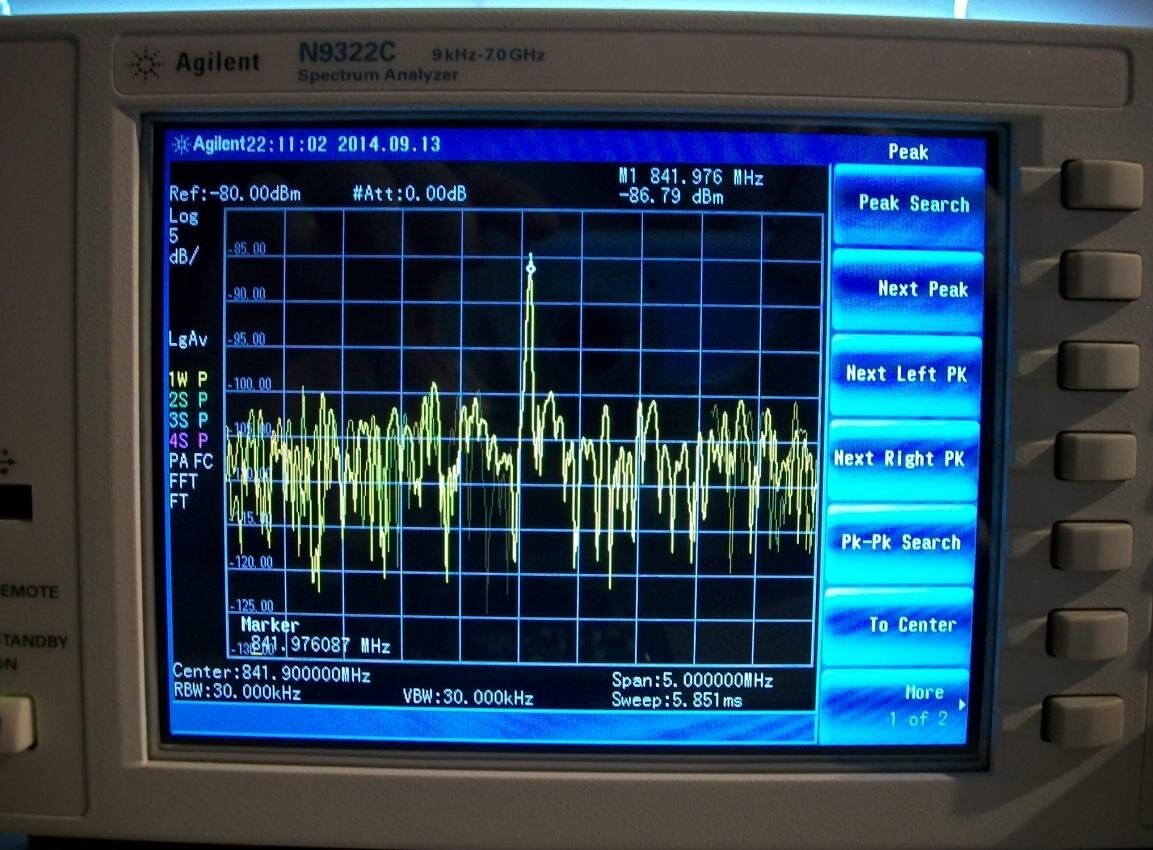The height and width of the screenshot is (850, 1153).
Task: Click hardware key beside Next Right PK
Action: coord(1096,457)
